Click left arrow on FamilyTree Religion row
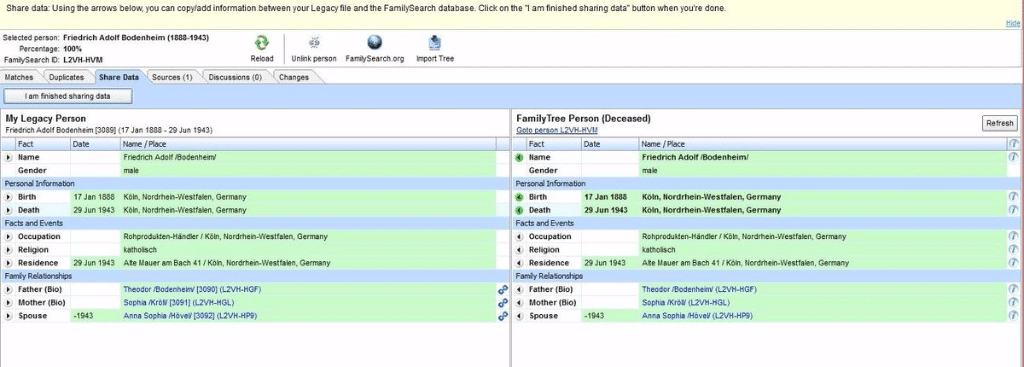The width and height of the screenshot is (1024, 367). [x=519, y=249]
